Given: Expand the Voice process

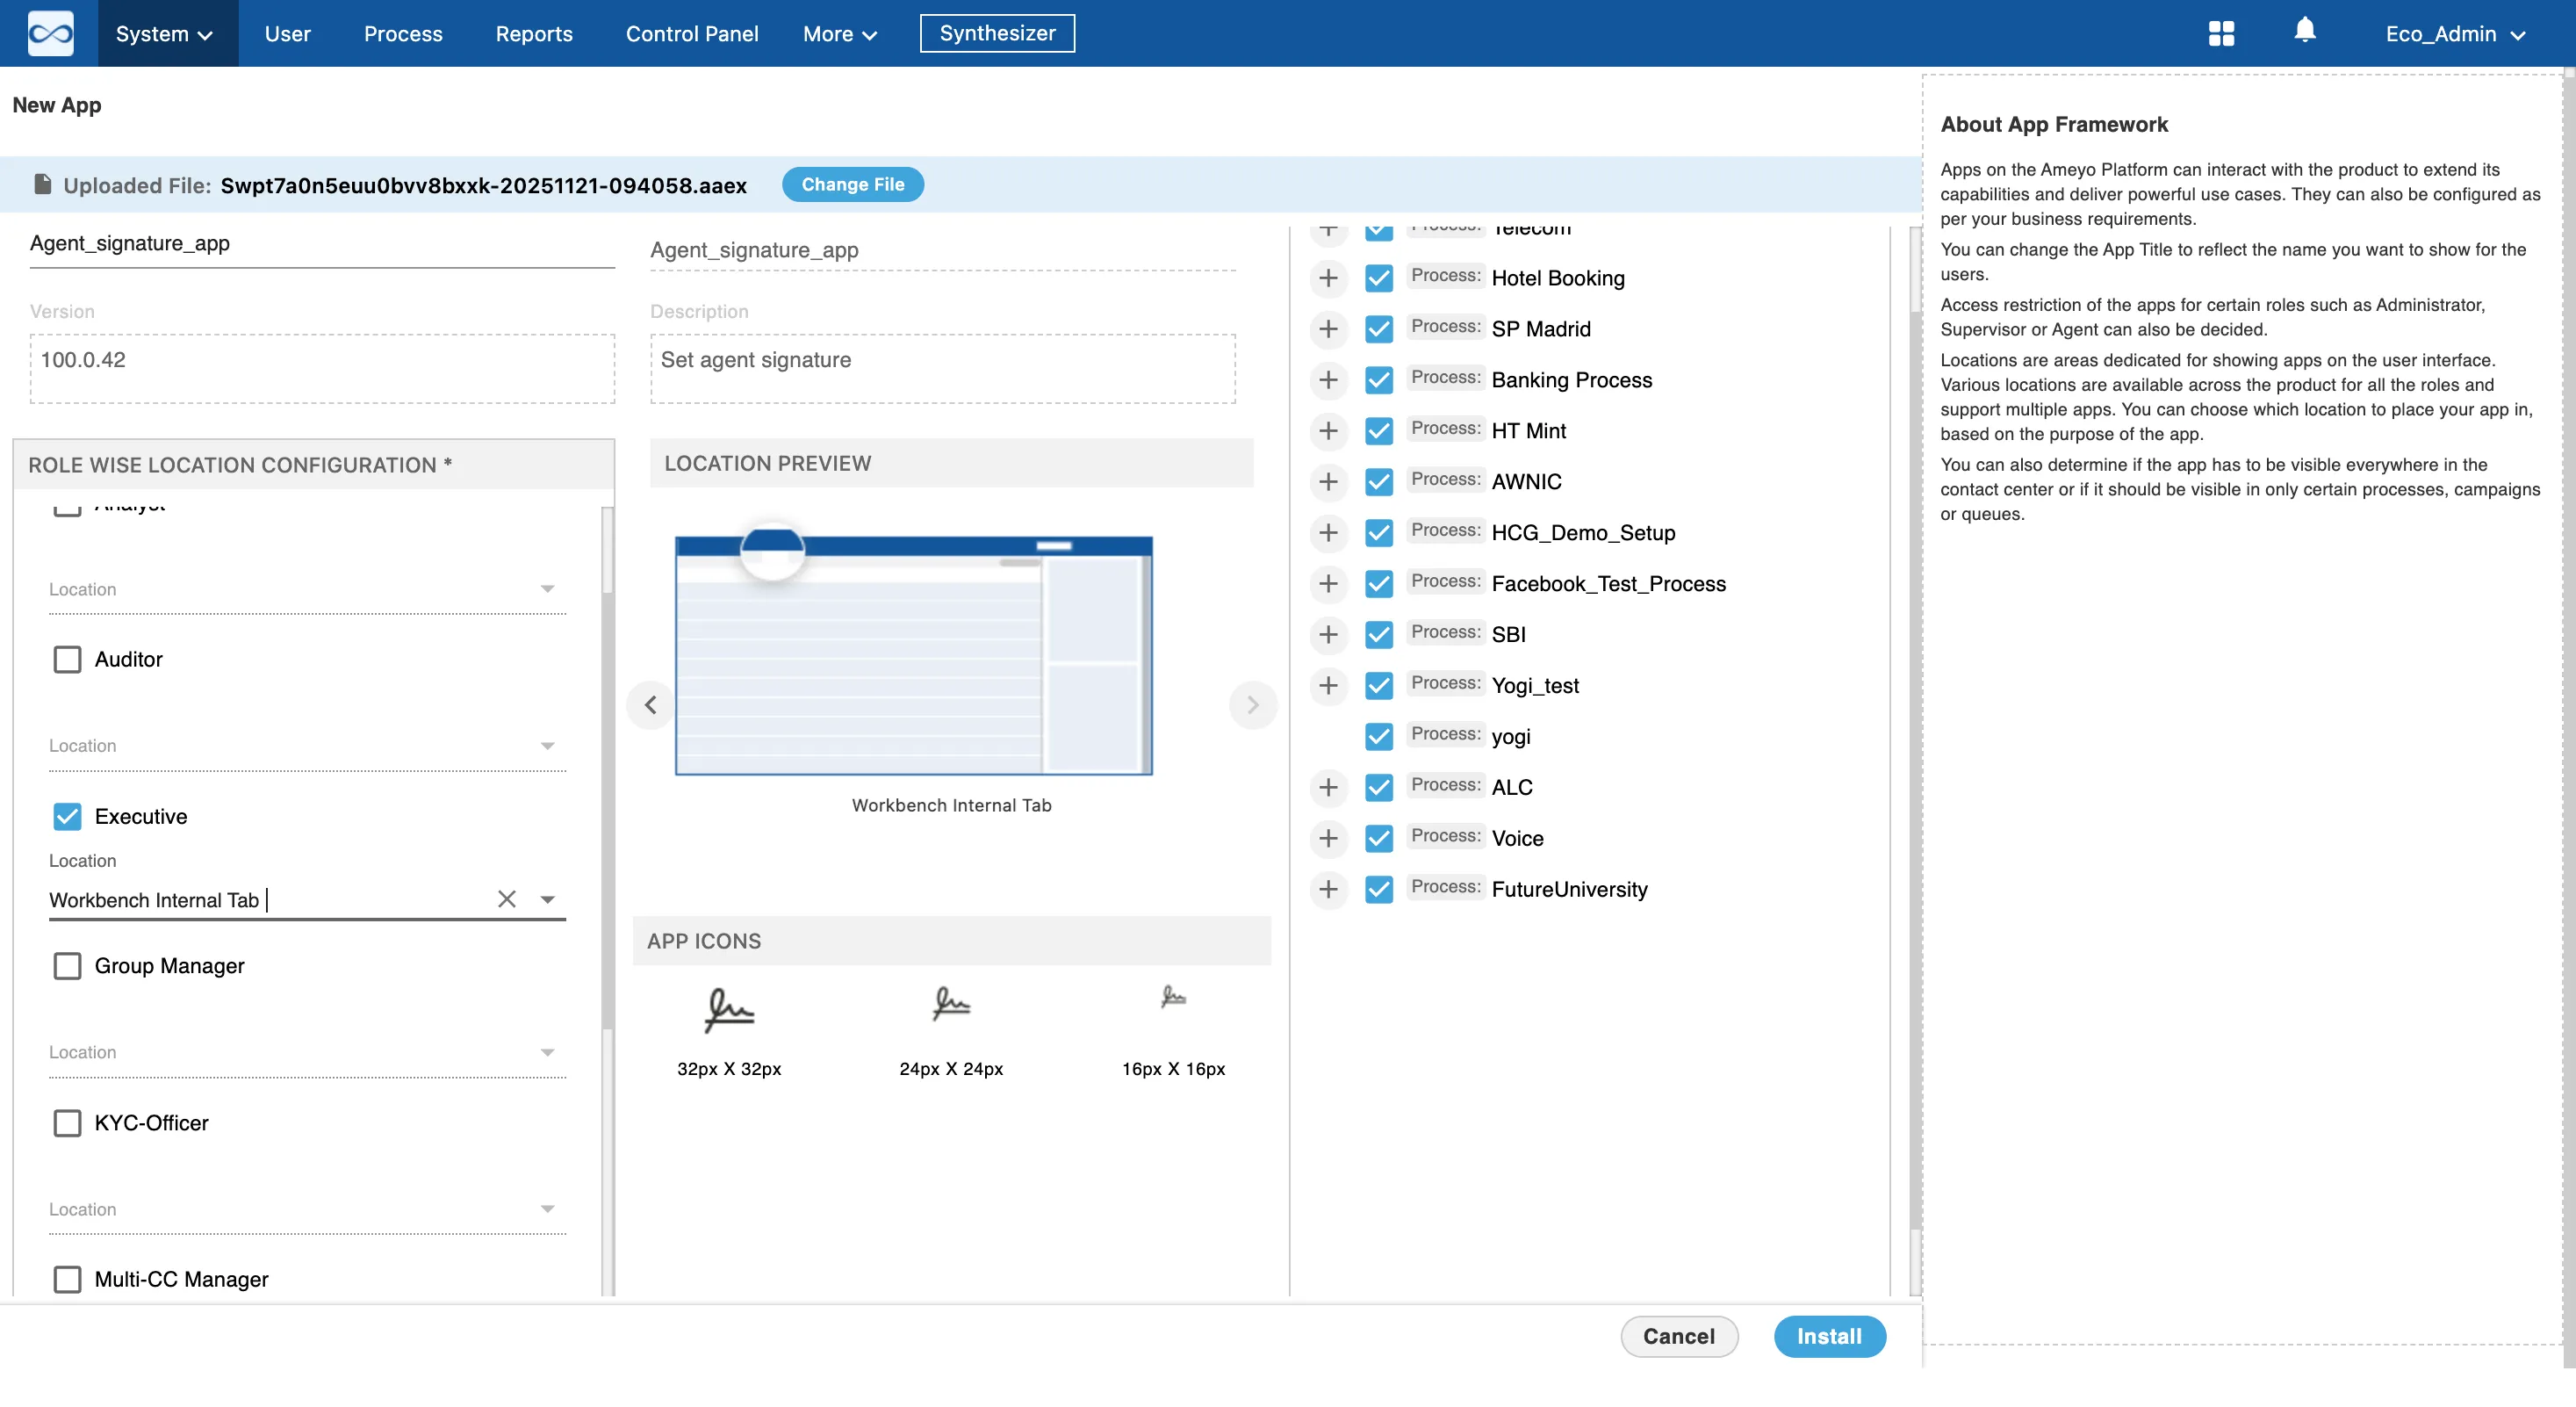Looking at the screenshot, I should pyautogui.click(x=1328, y=838).
